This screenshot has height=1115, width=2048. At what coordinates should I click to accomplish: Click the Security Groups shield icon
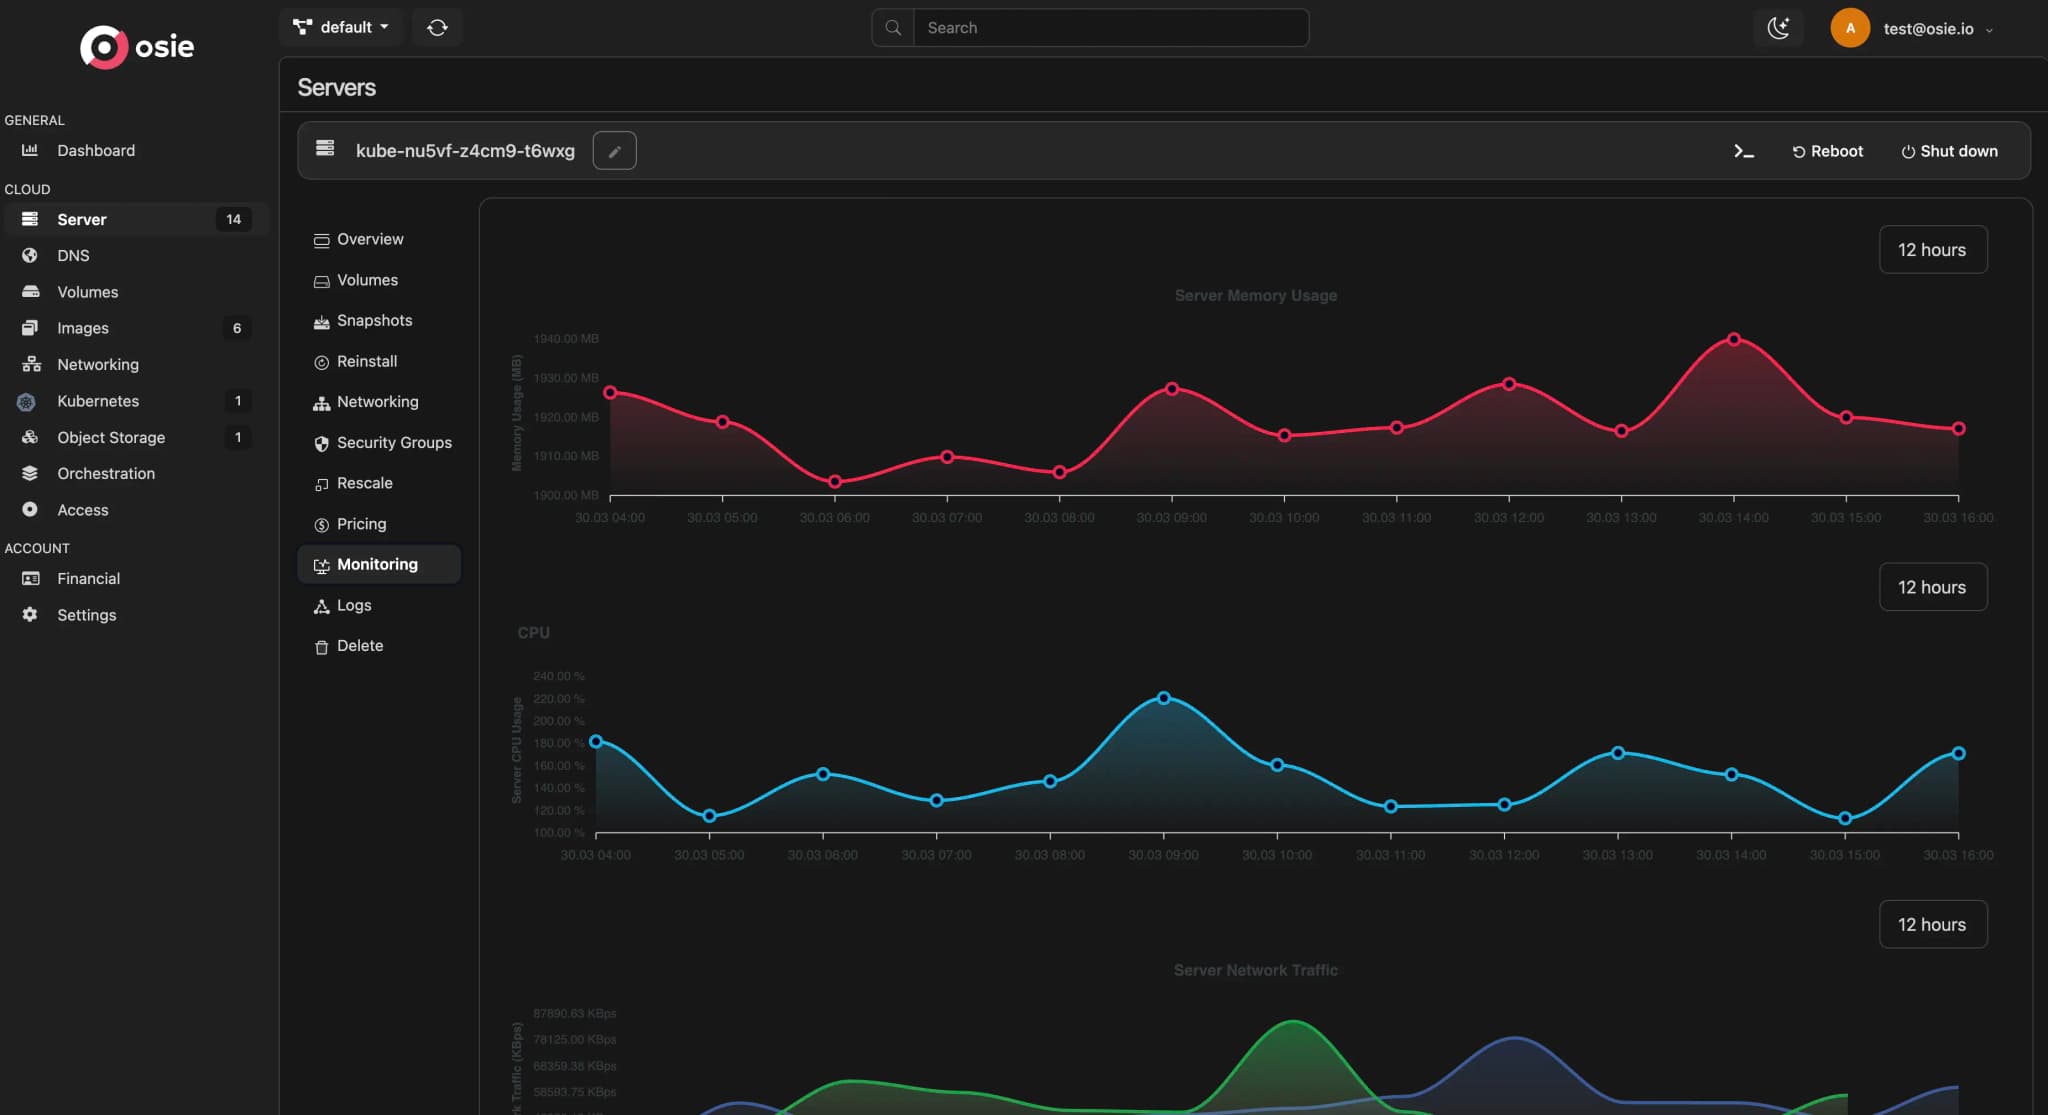tap(321, 443)
